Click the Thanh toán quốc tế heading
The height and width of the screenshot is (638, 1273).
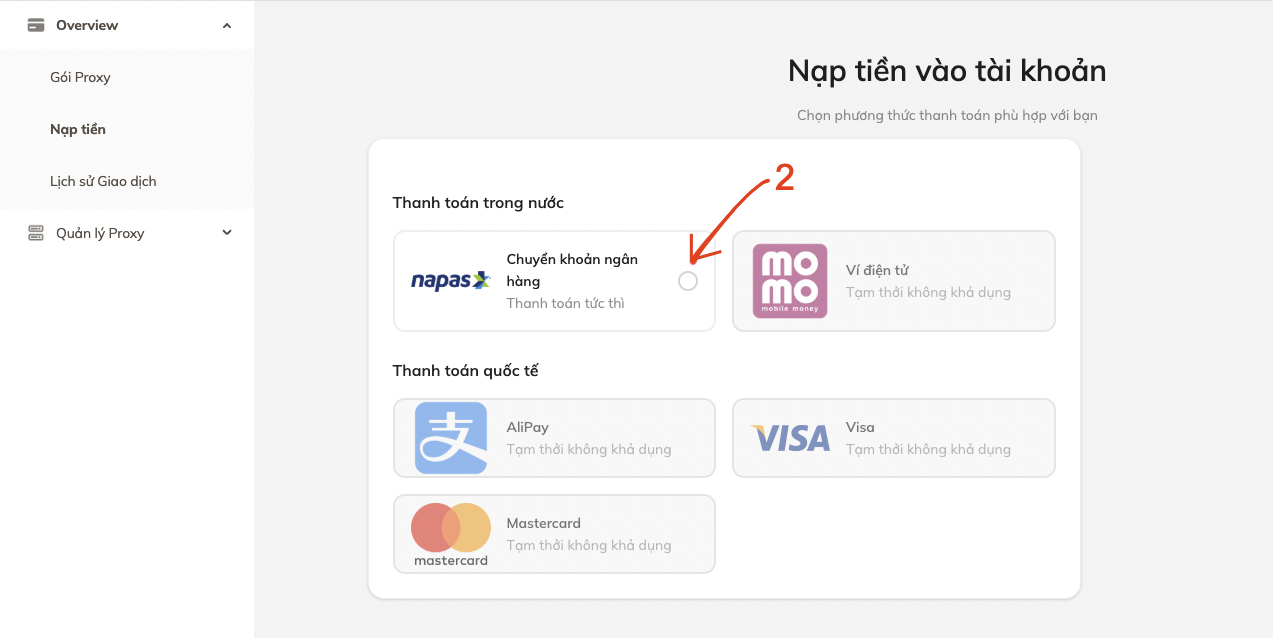pos(465,370)
